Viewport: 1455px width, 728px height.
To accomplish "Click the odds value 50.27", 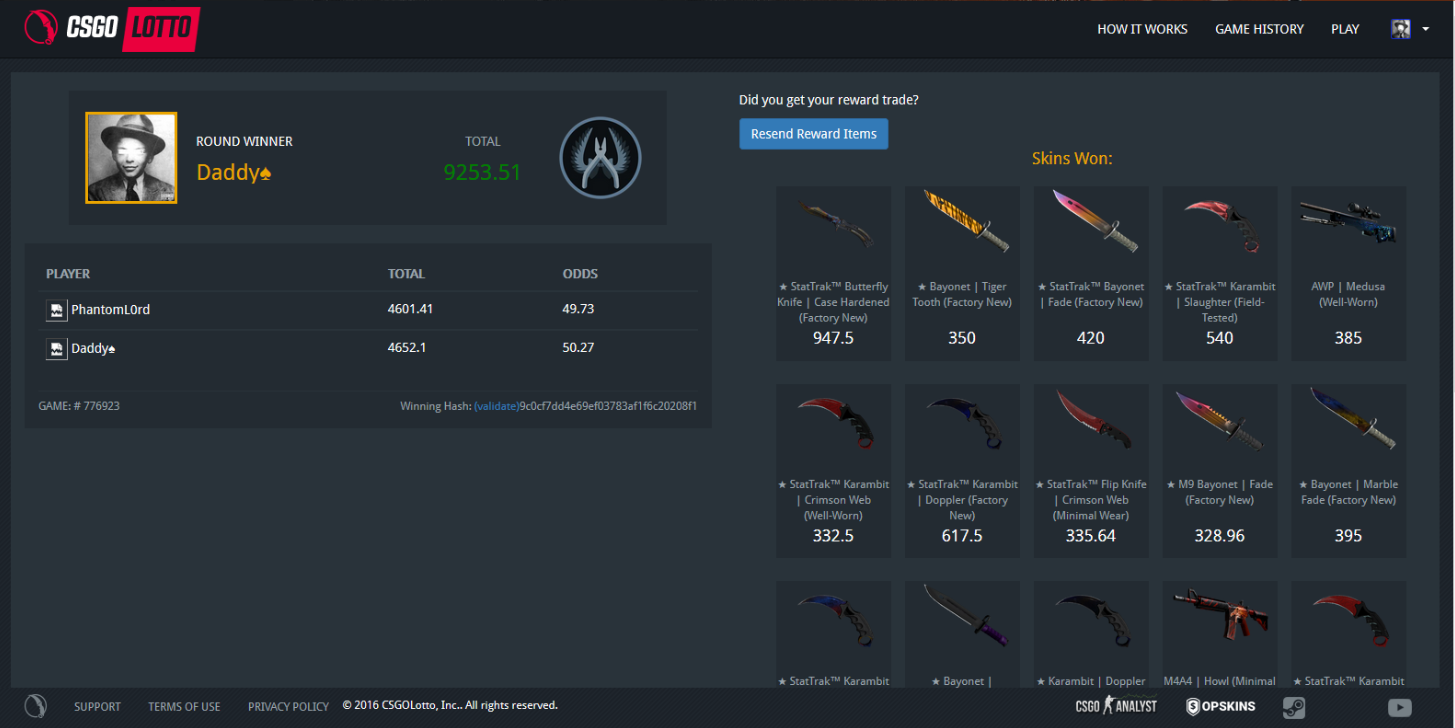I will (x=578, y=349).
